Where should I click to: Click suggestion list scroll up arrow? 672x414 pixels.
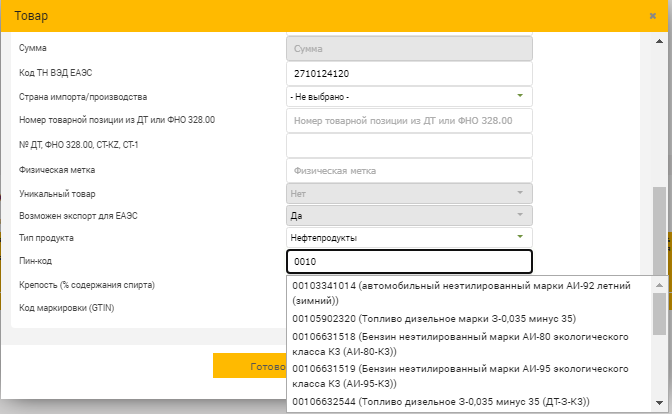click(x=659, y=285)
